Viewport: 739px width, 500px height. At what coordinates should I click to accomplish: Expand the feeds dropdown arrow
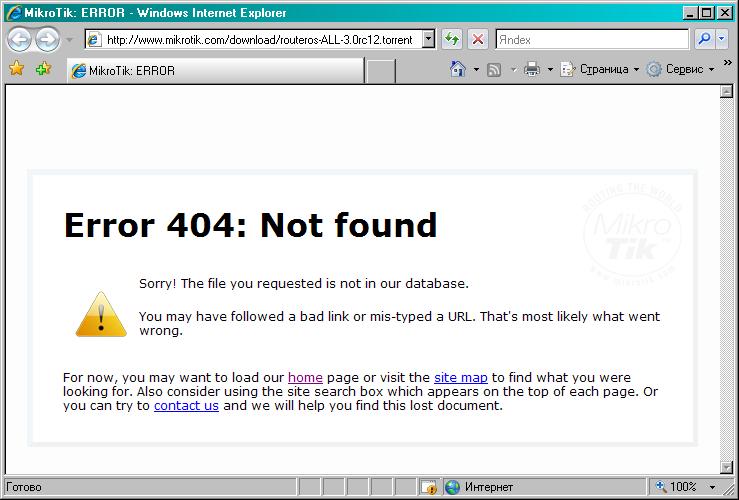point(514,70)
